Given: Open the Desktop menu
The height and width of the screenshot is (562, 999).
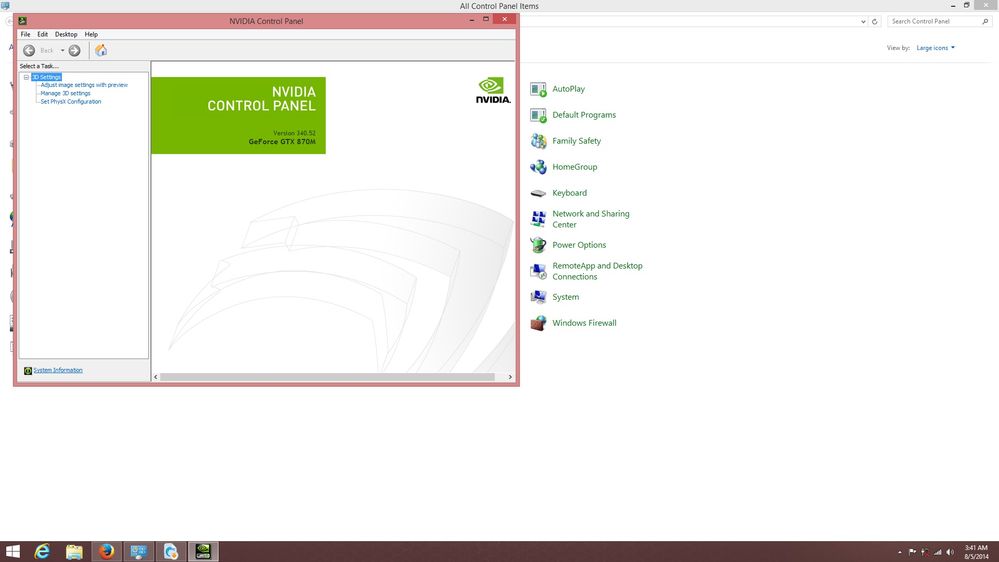Looking at the screenshot, I should click(66, 34).
